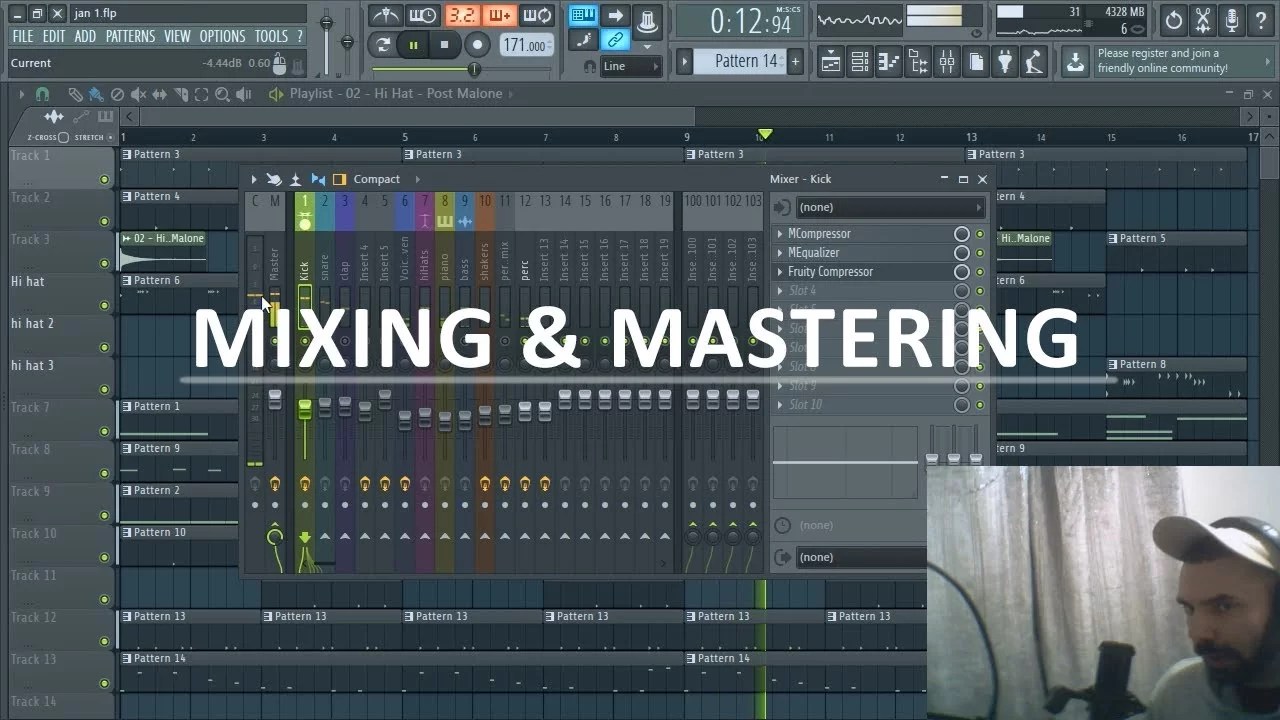Open the Channel rack toolbar icon

coord(860,62)
